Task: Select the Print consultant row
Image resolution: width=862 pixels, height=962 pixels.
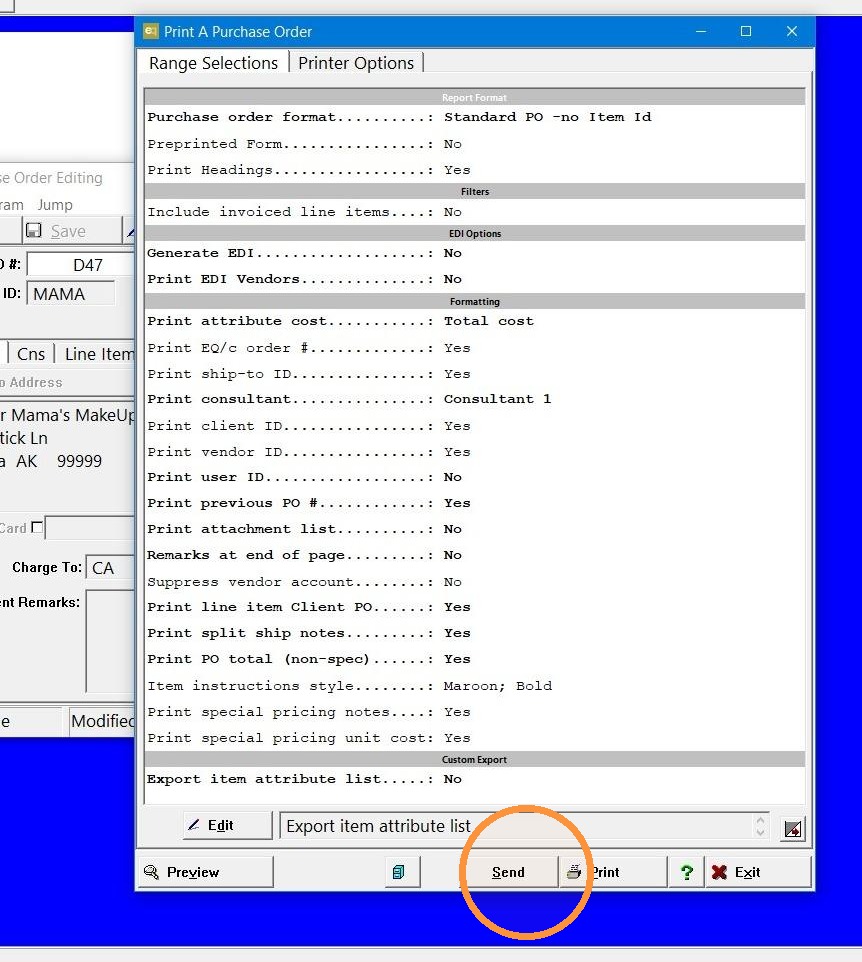Action: (x=475, y=399)
